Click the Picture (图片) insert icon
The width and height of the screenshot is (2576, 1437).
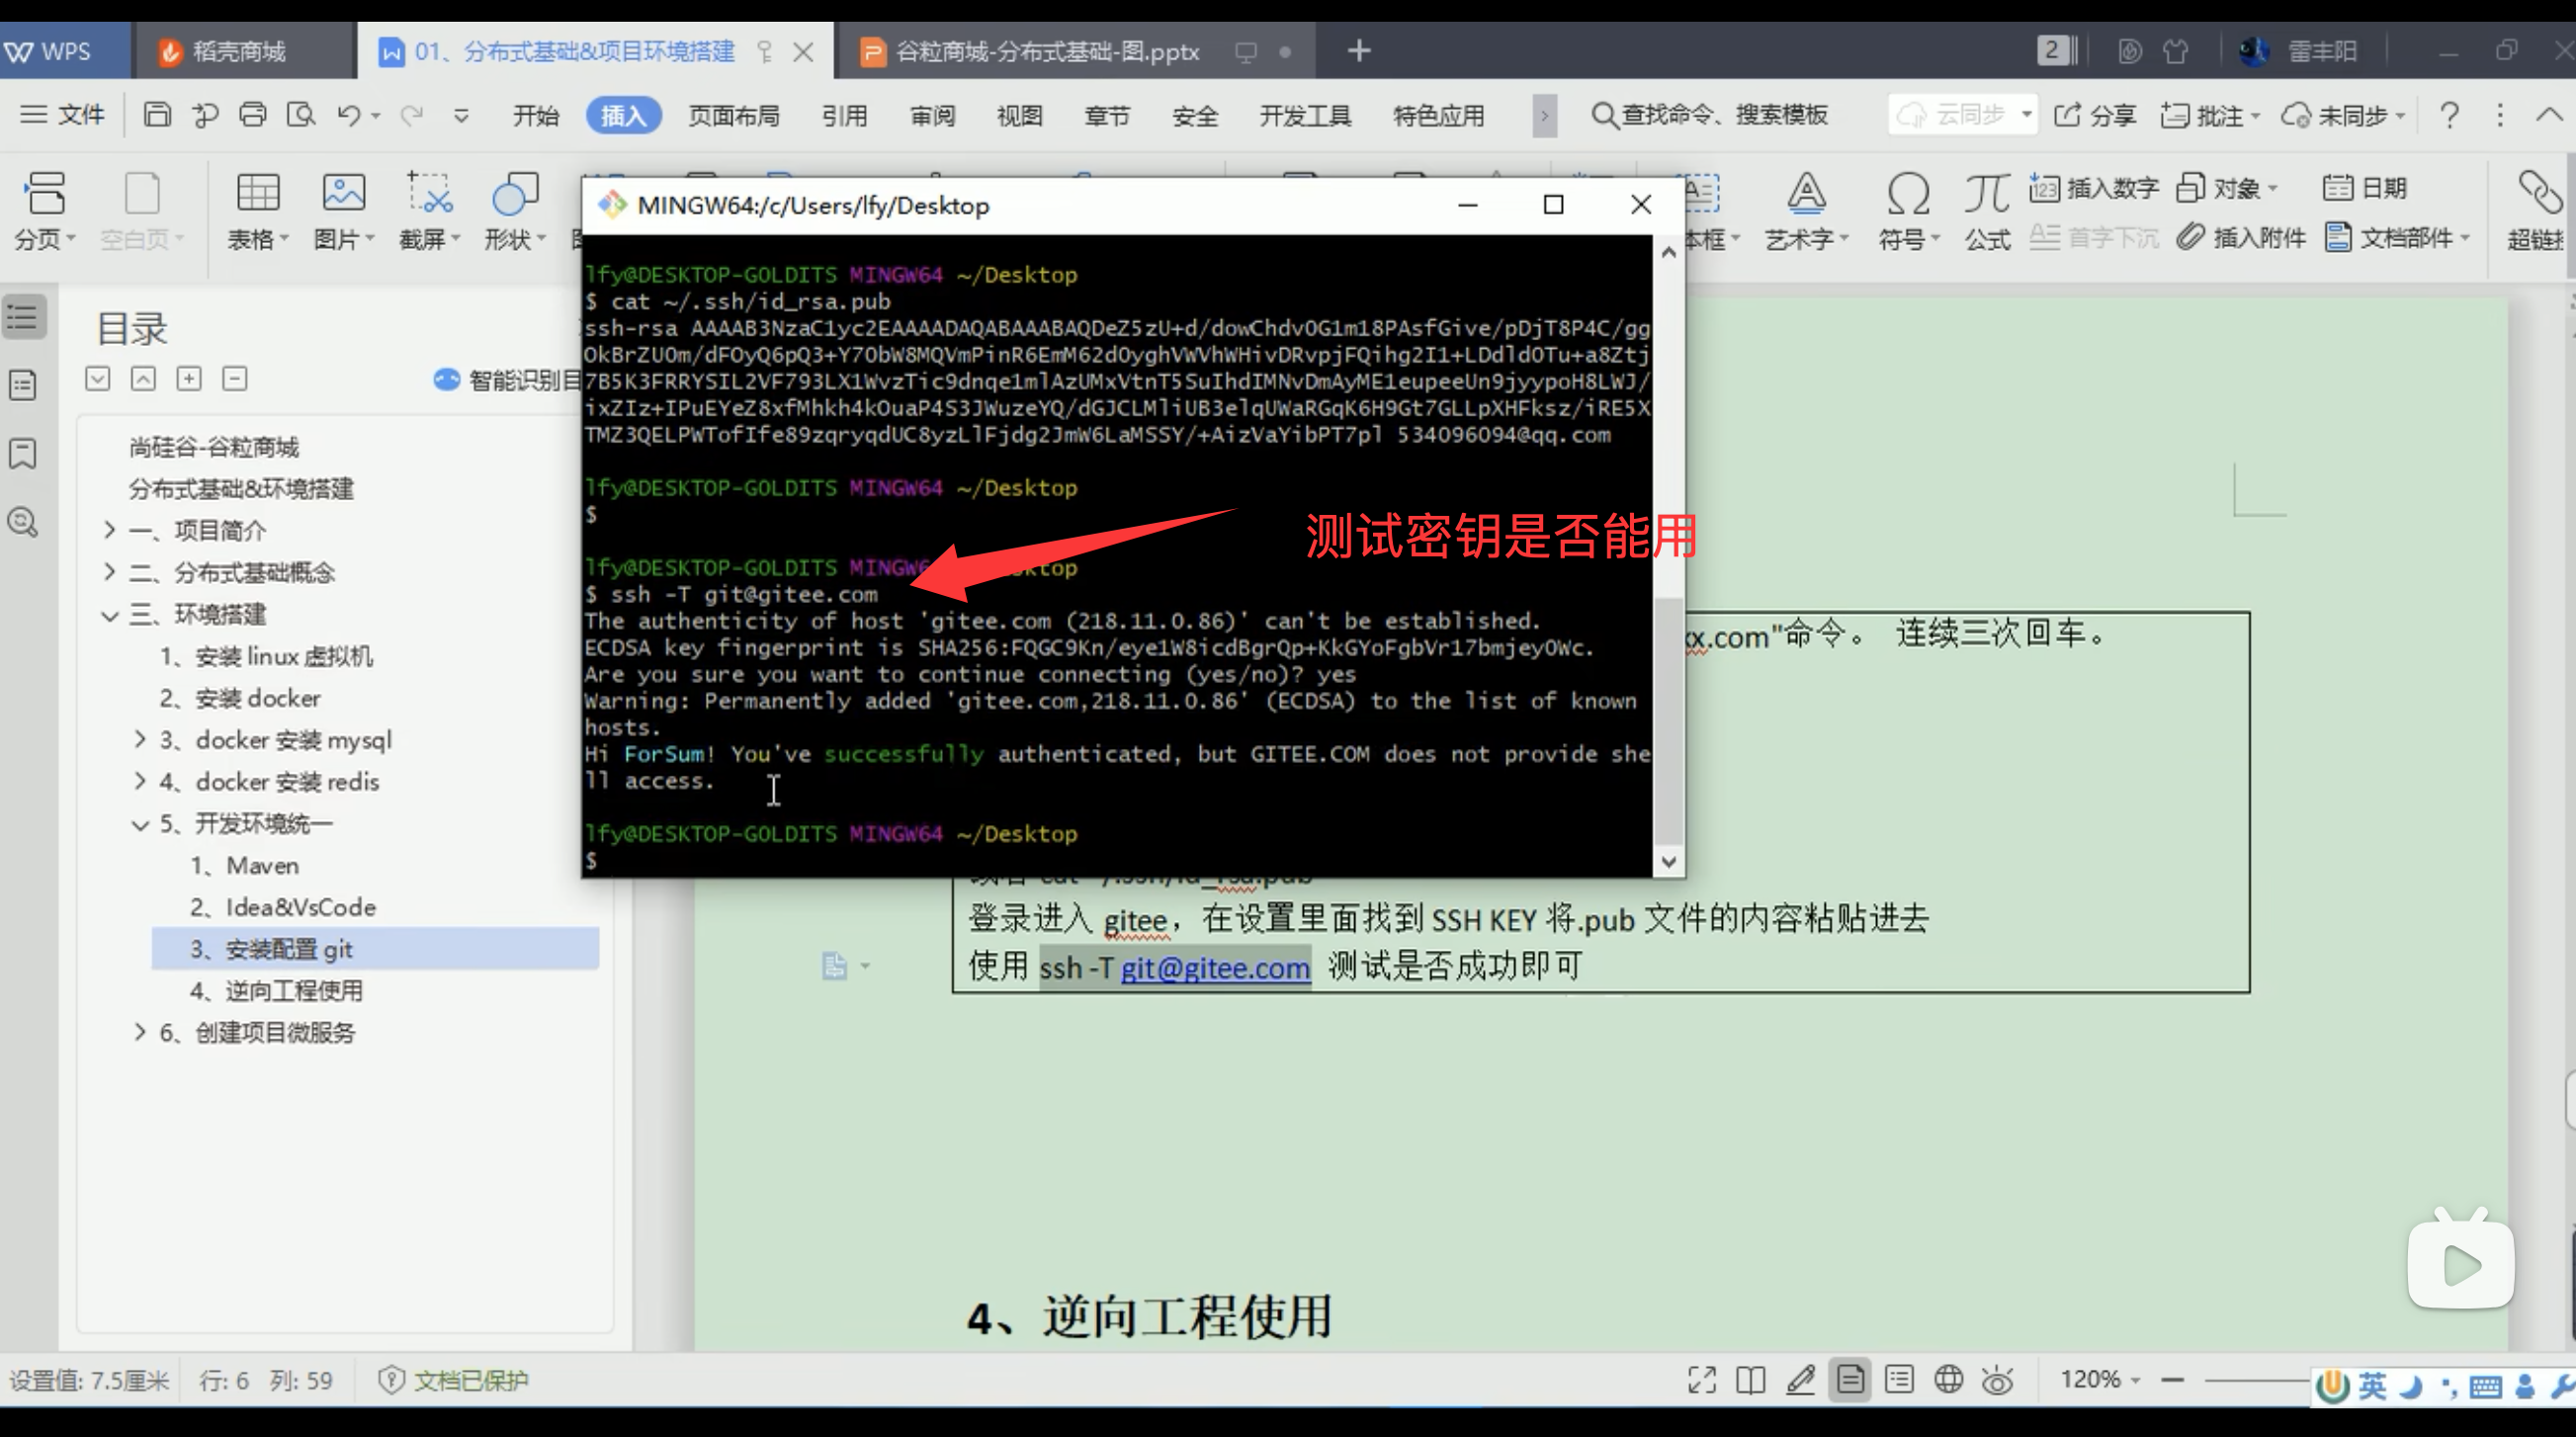[343, 194]
